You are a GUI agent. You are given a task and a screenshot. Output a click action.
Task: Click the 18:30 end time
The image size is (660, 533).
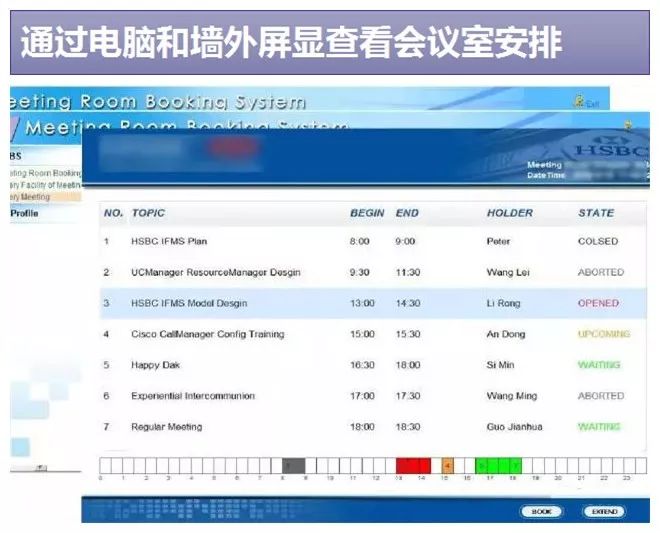(x=407, y=427)
